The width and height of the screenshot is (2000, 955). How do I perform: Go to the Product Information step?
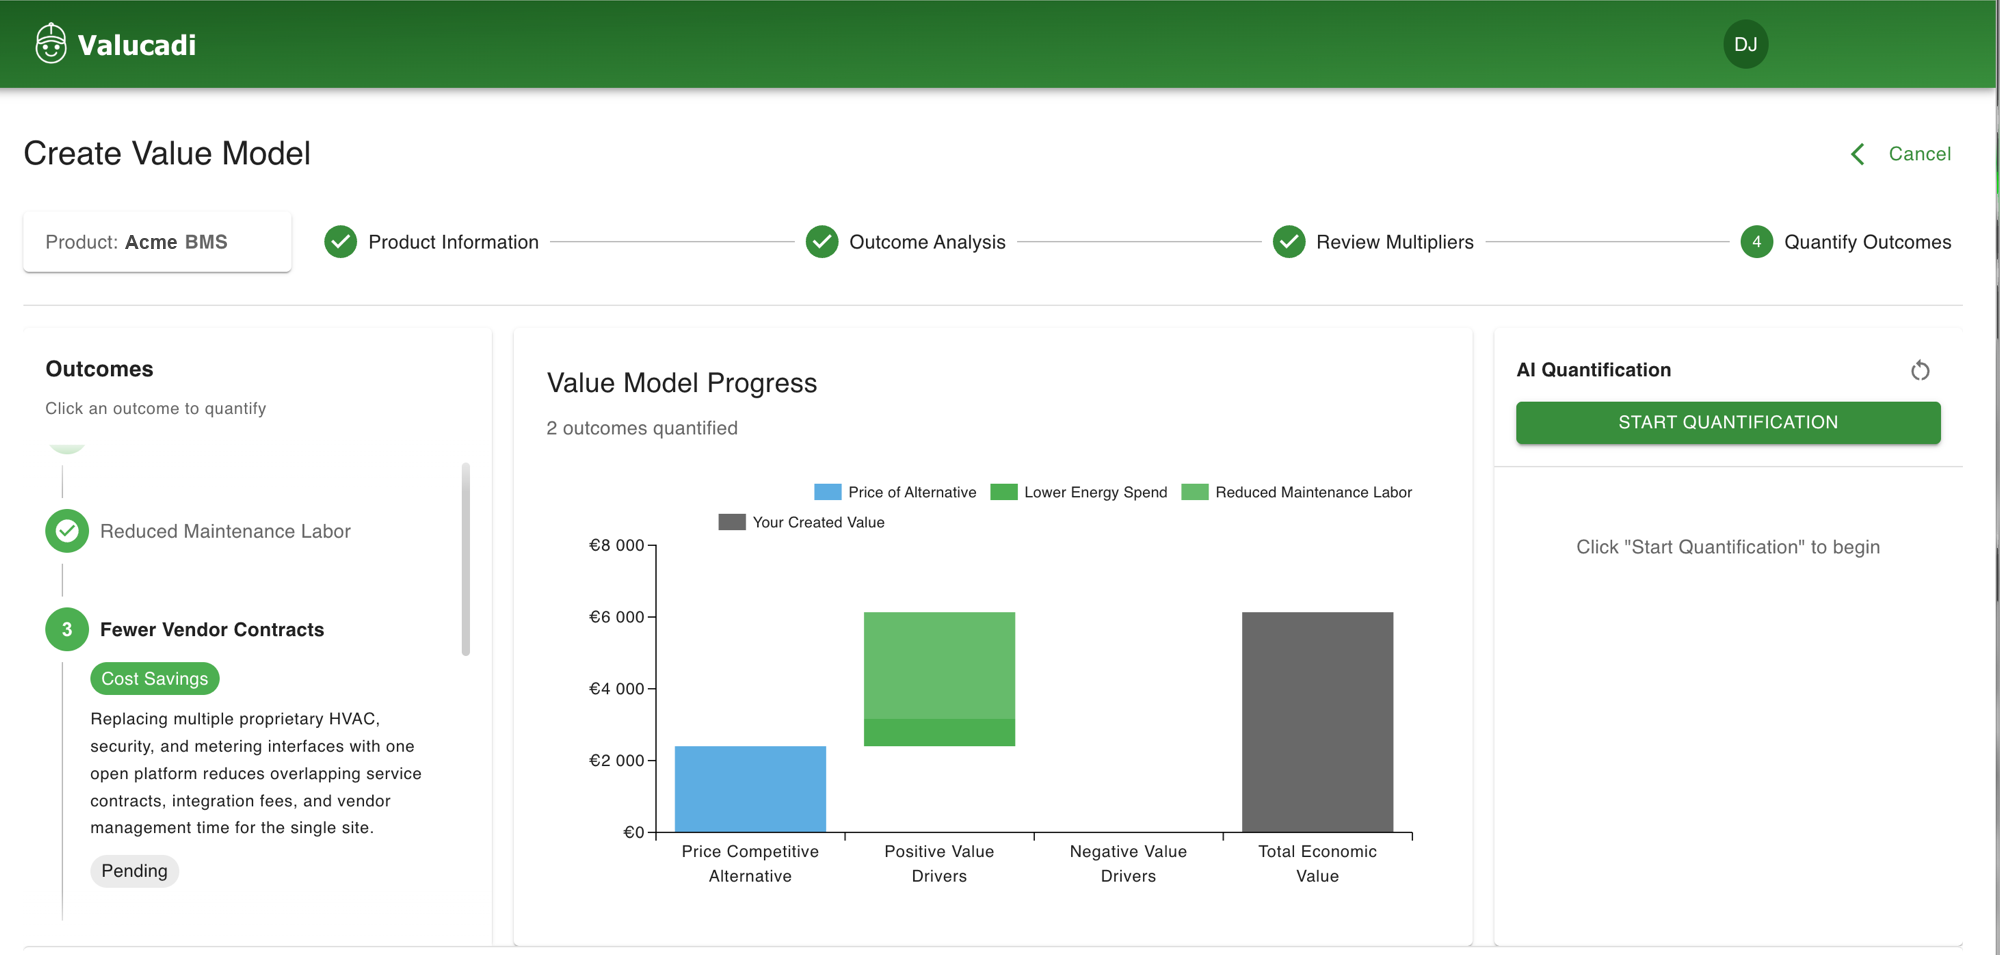(x=453, y=242)
